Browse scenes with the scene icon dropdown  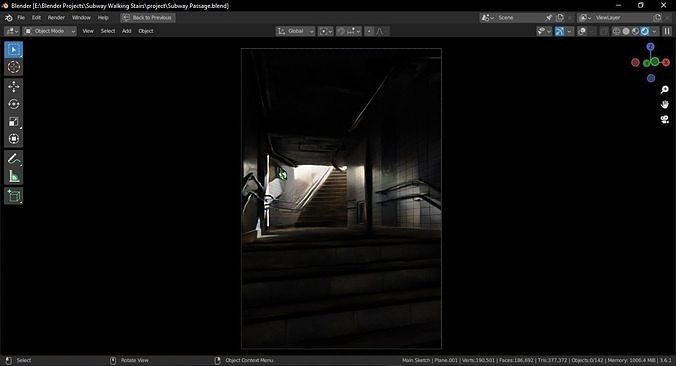(x=488, y=18)
